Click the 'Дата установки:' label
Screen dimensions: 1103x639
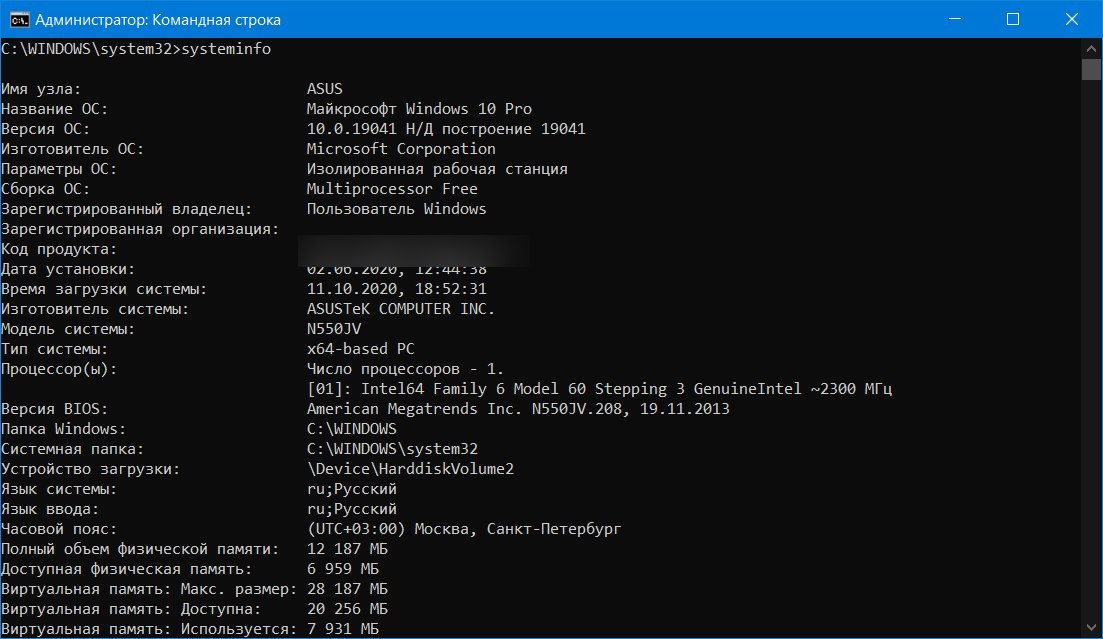point(68,269)
